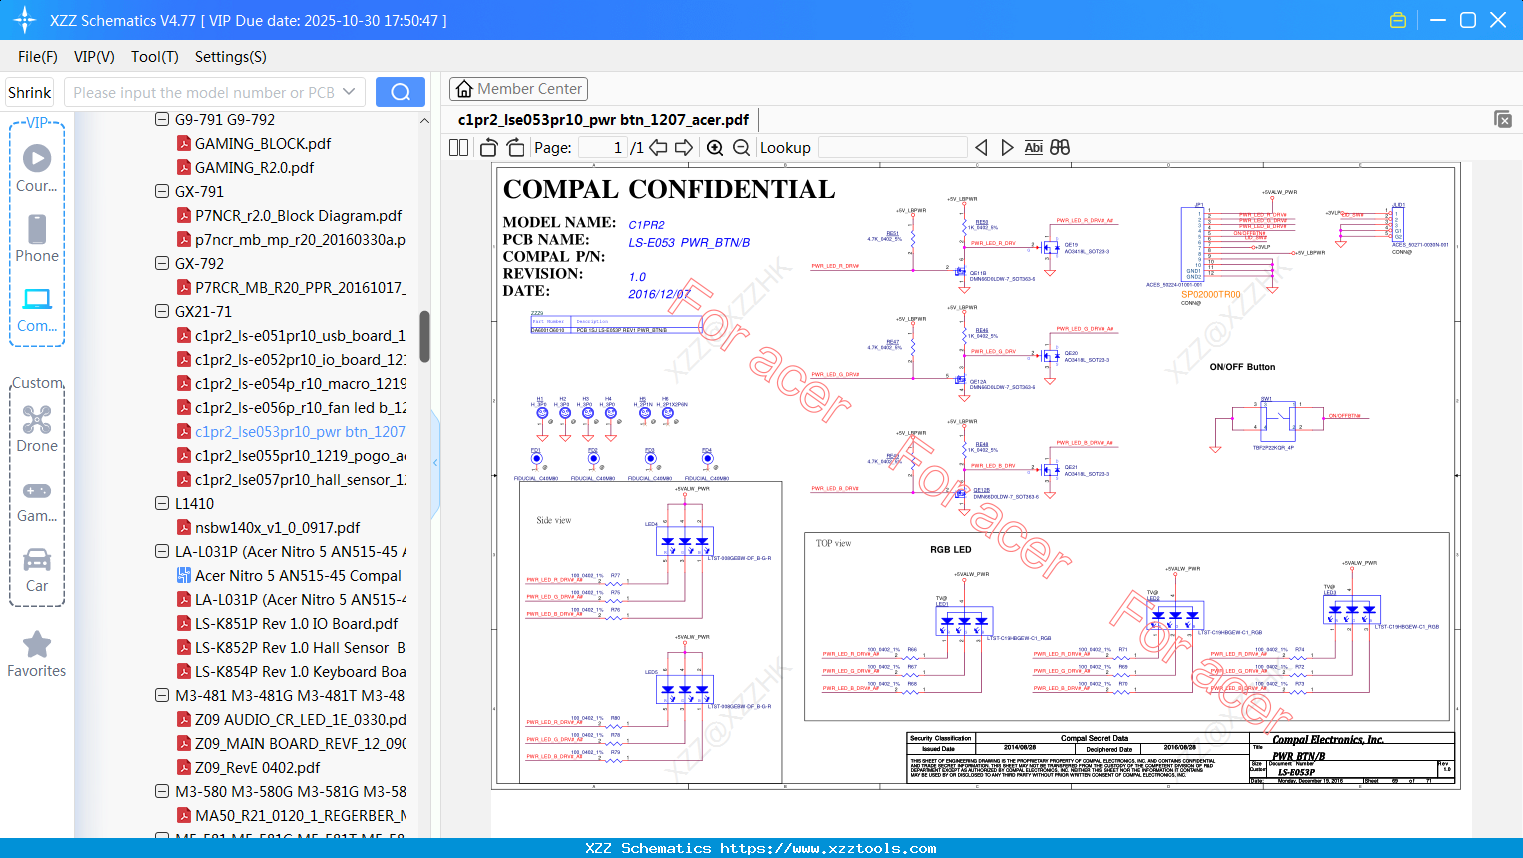Image resolution: width=1523 pixels, height=858 pixels.
Task: Collapse the M3-481 M3-481G node
Action: (x=162, y=695)
